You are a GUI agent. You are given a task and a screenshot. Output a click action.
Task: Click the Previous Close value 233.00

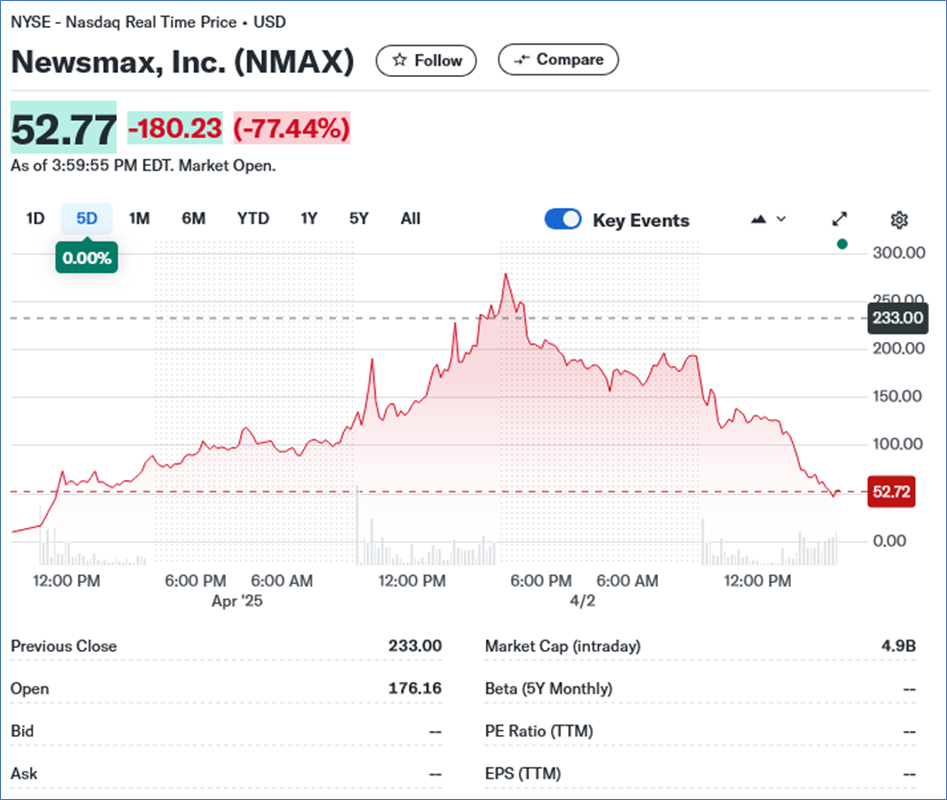415,646
